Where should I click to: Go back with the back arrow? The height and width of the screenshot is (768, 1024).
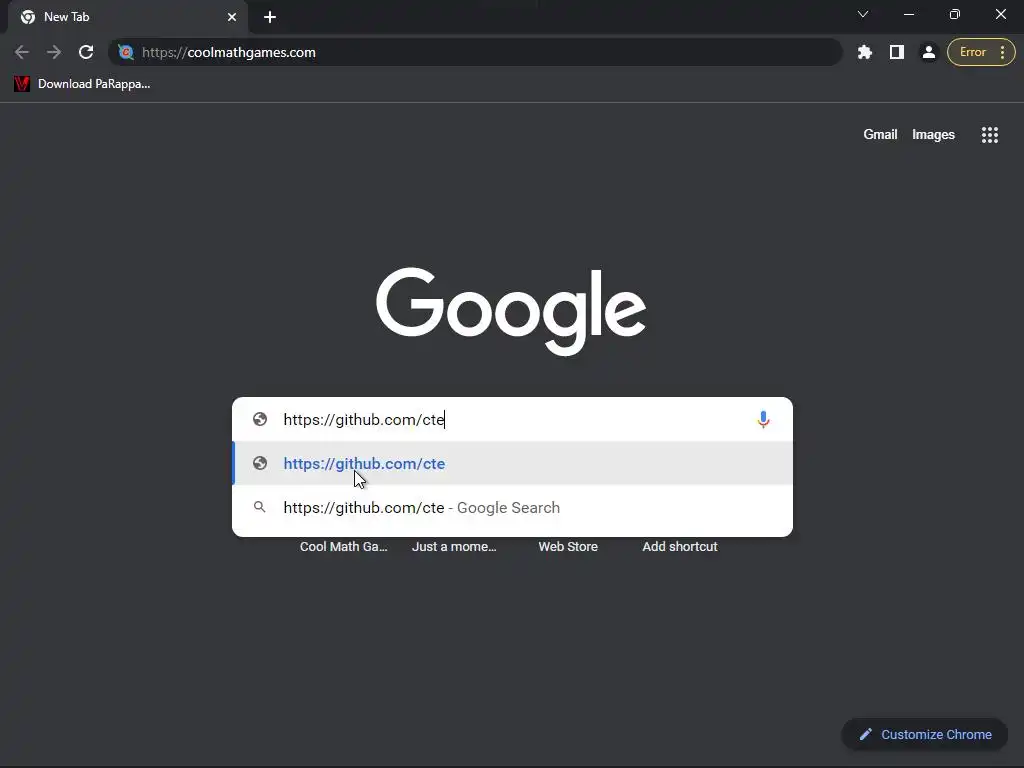click(22, 52)
